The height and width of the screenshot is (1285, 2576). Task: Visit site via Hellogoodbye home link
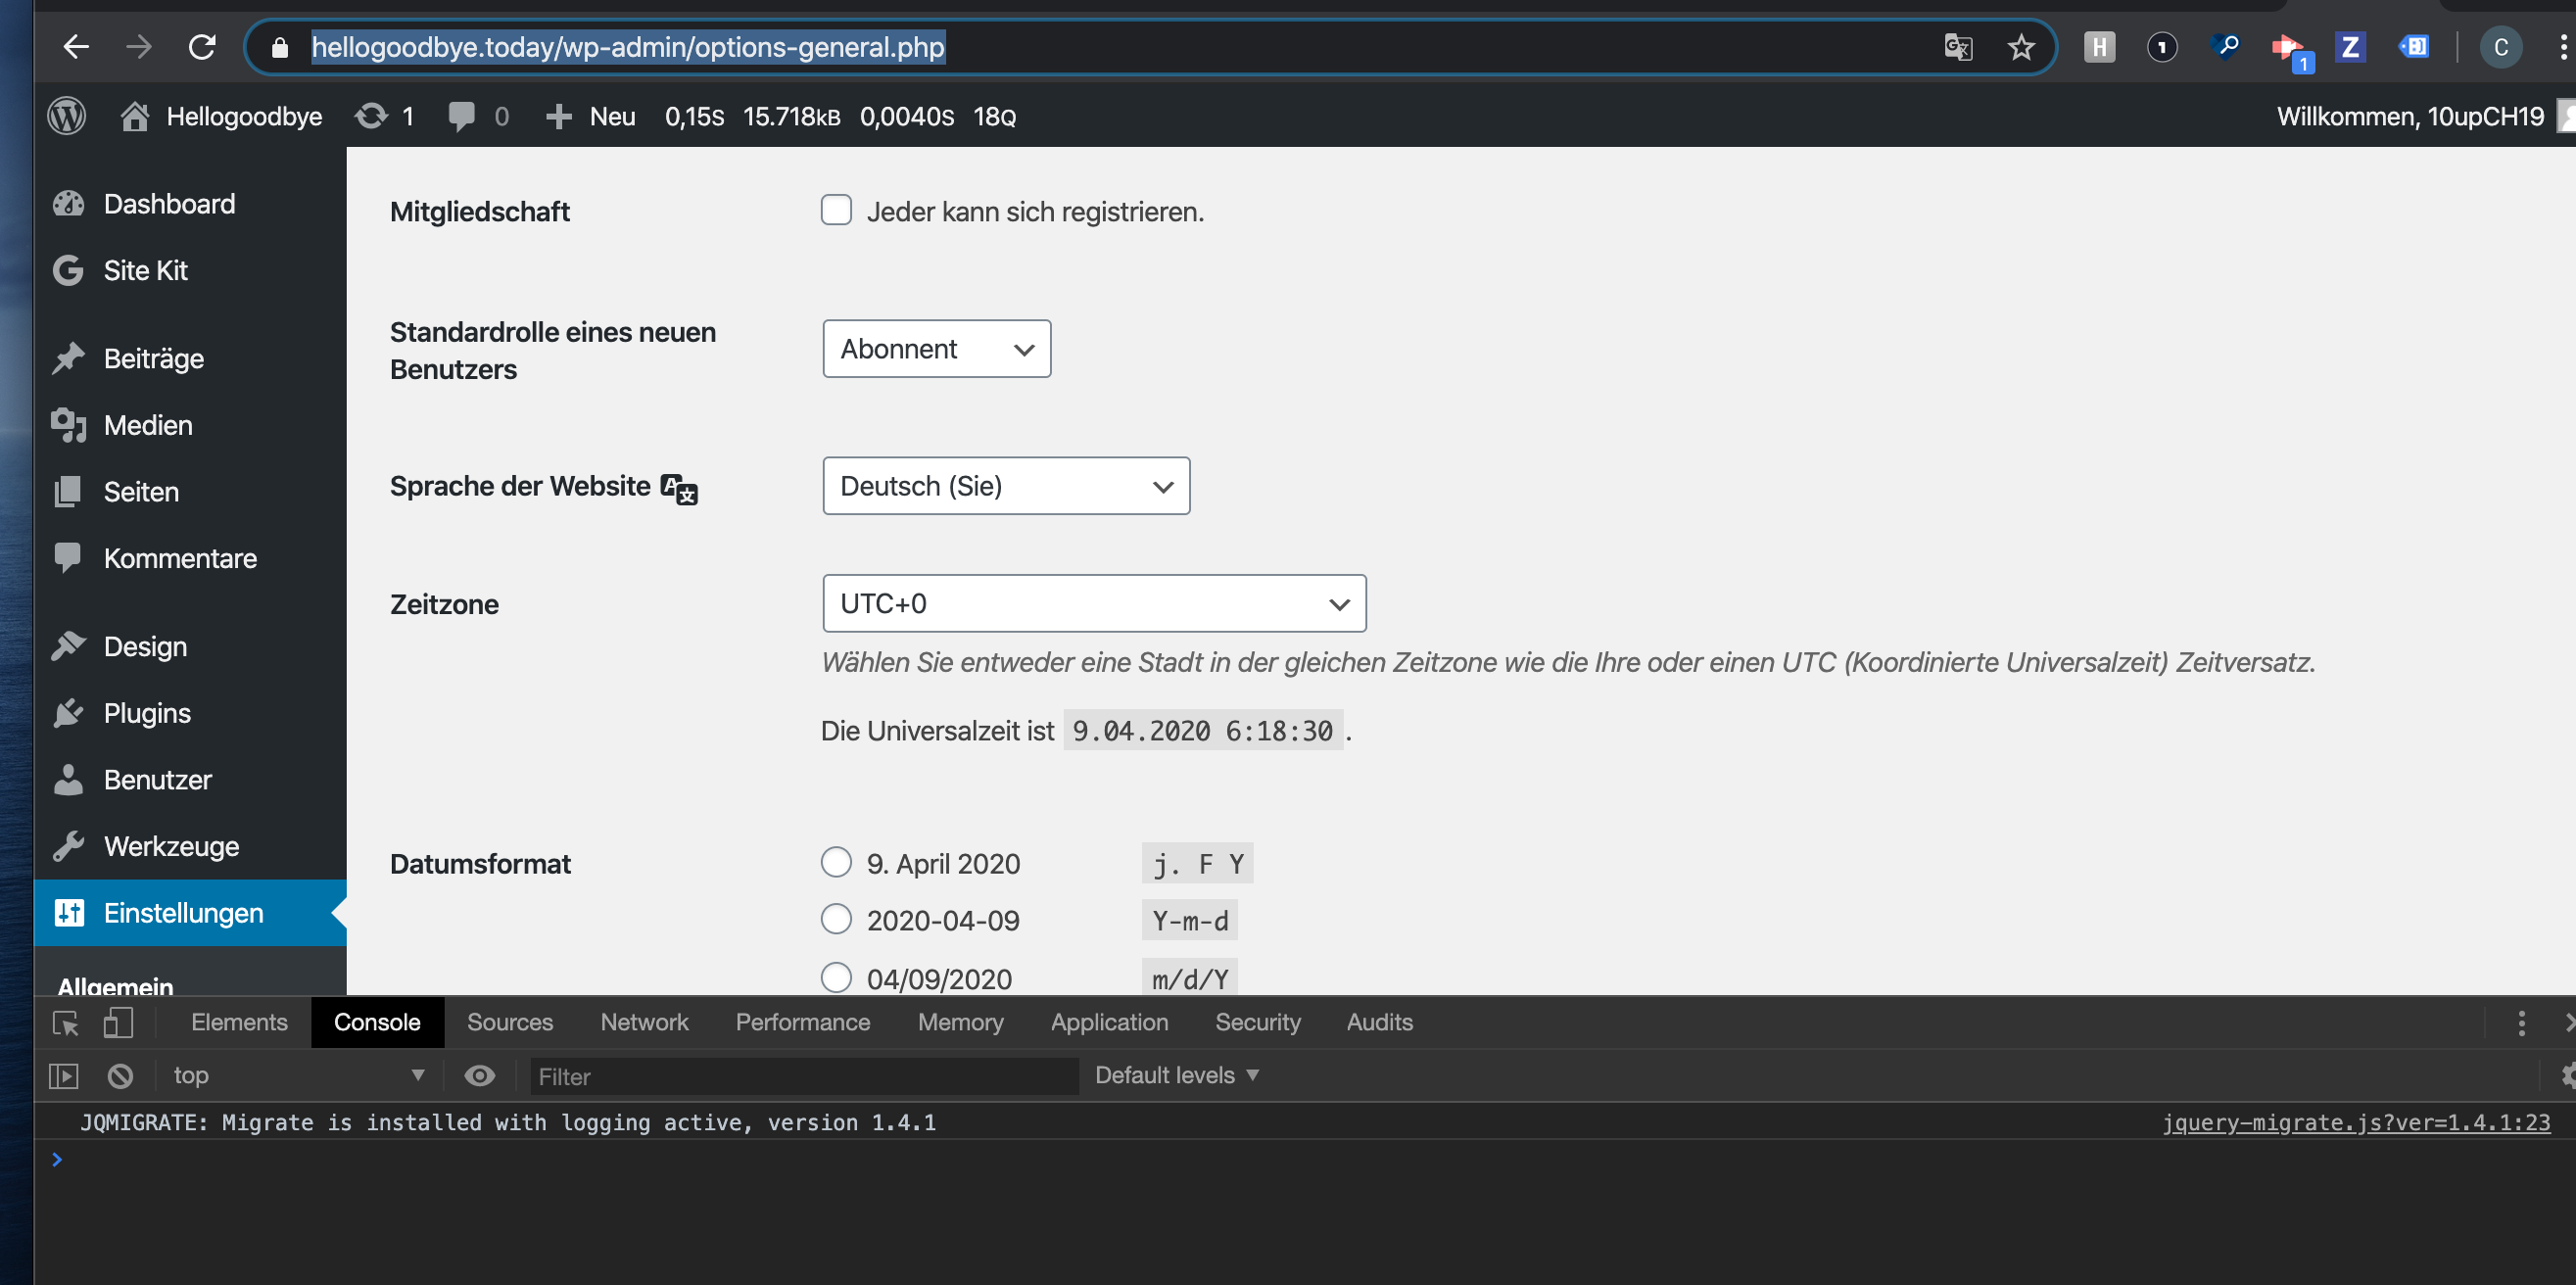click(221, 116)
